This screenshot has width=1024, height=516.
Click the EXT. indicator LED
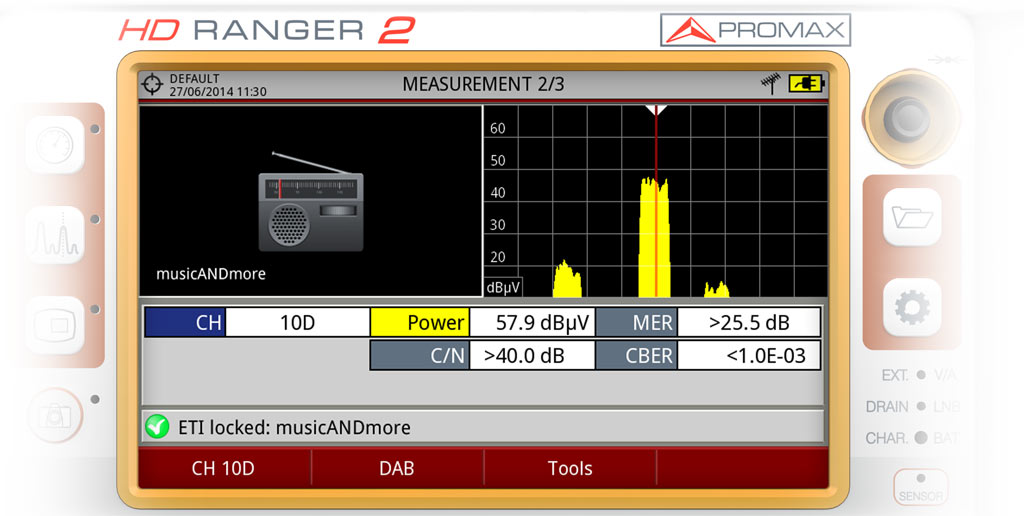(x=921, y=375)
